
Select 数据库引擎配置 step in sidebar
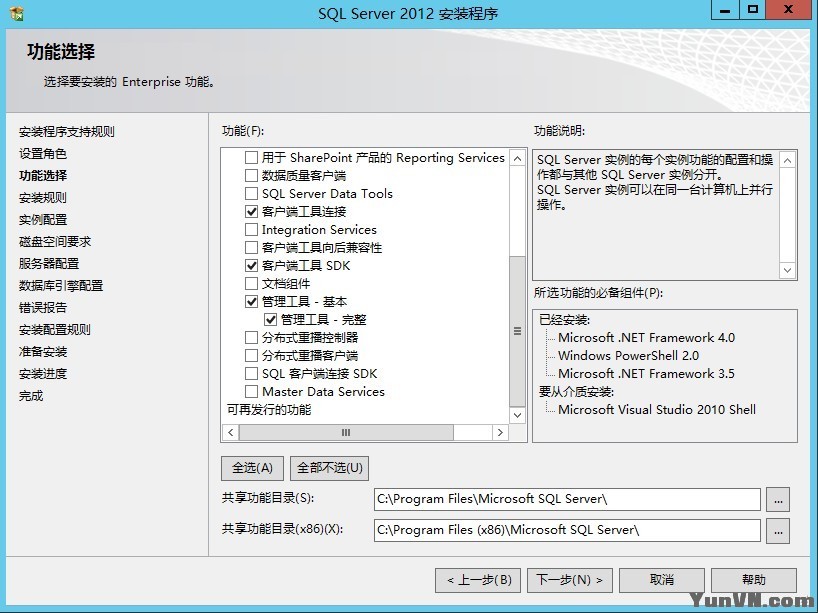point(61,285)
